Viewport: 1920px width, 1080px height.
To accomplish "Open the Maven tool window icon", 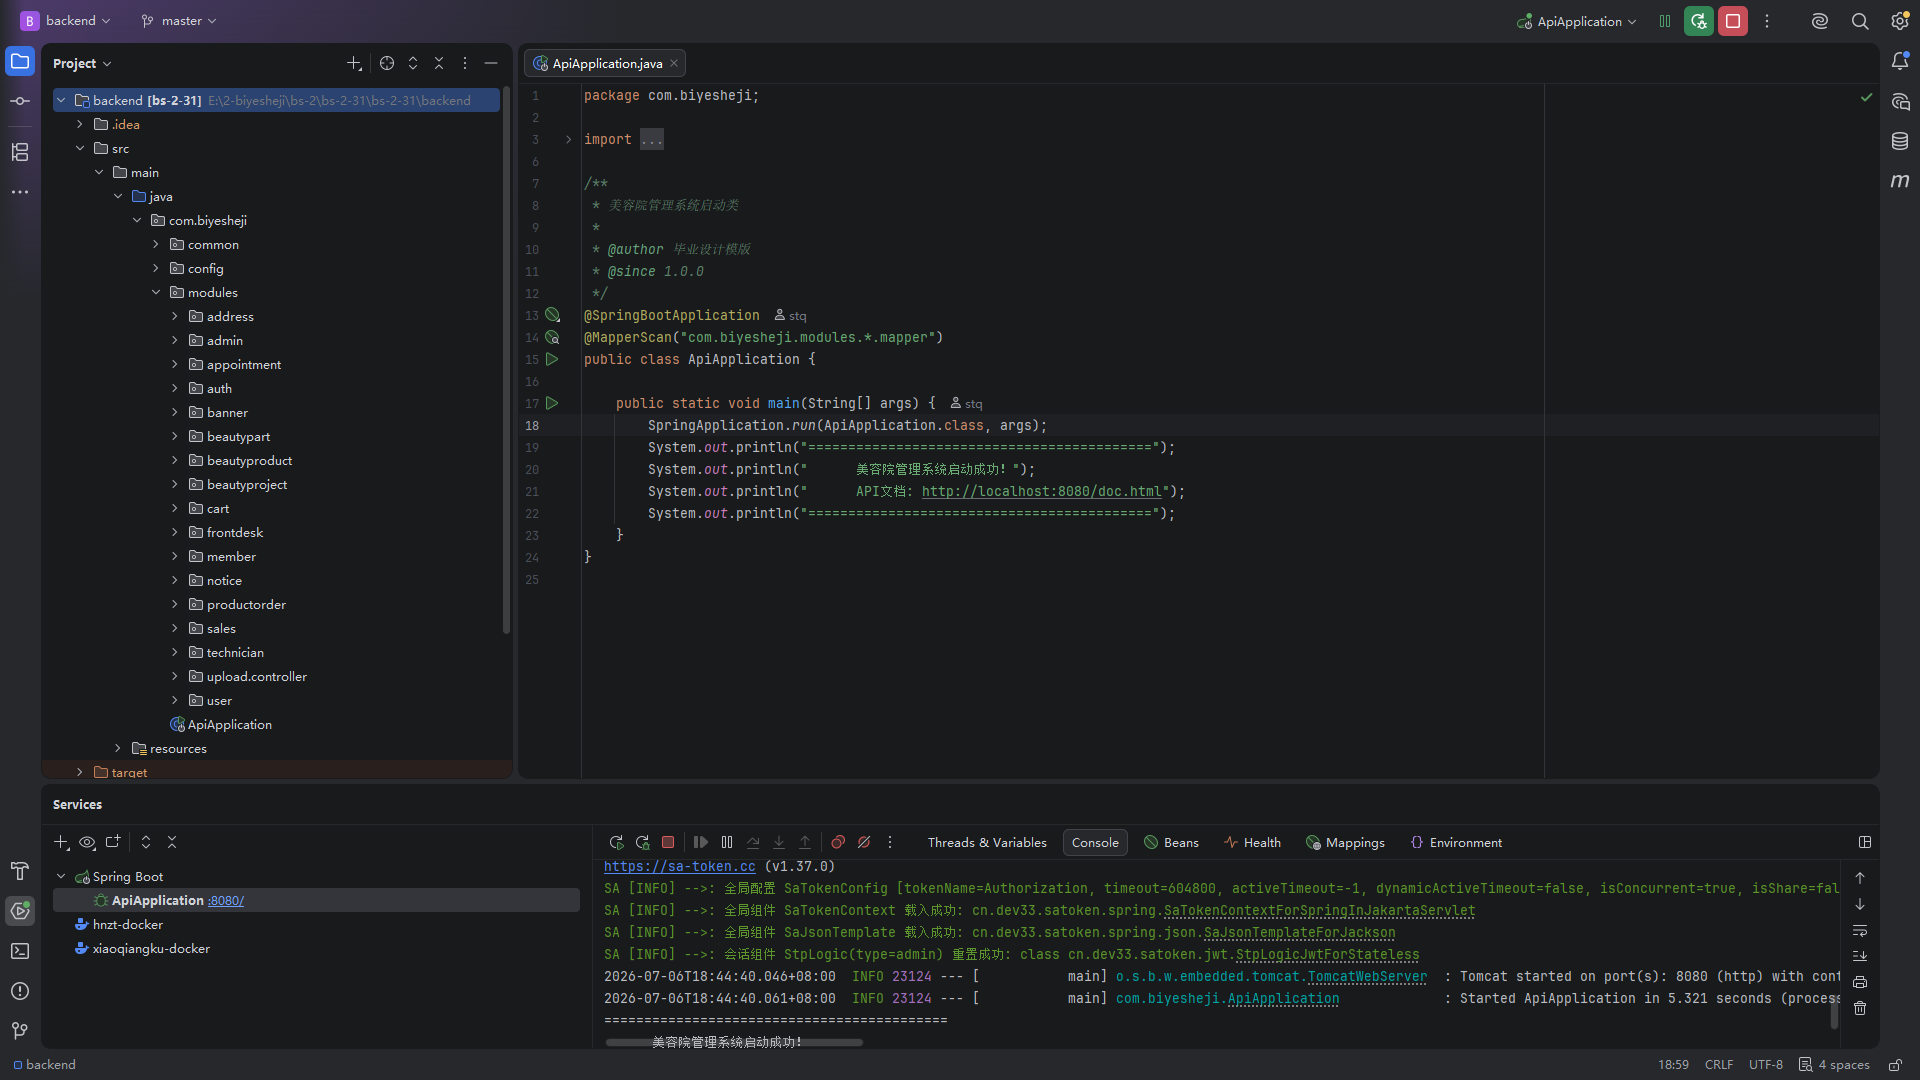I will pyautogui.click(x=1900, y=181).
